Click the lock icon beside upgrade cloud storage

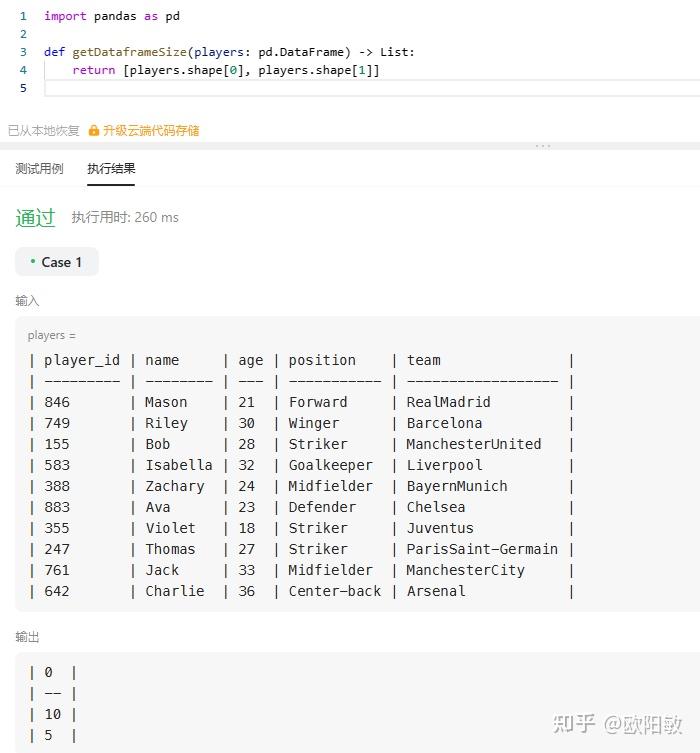coord(94,131)
